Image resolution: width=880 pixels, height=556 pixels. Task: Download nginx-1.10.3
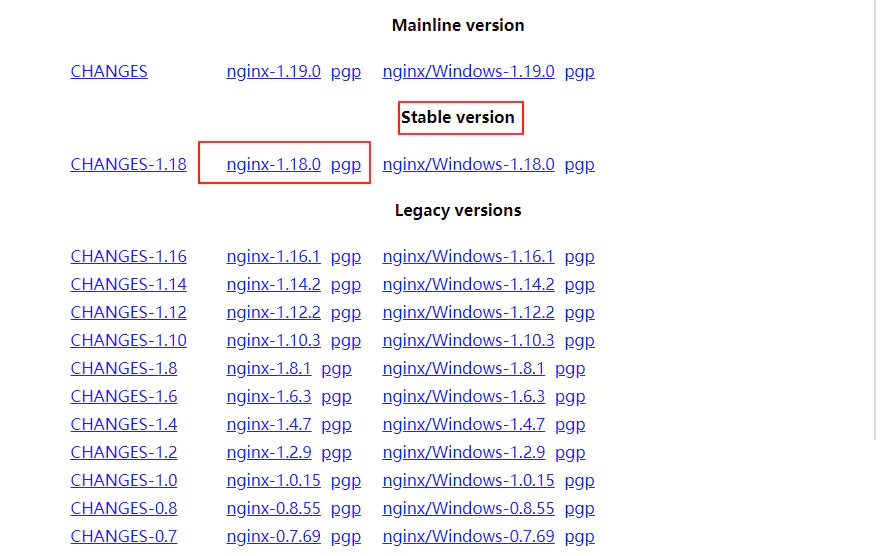point(273,341)
